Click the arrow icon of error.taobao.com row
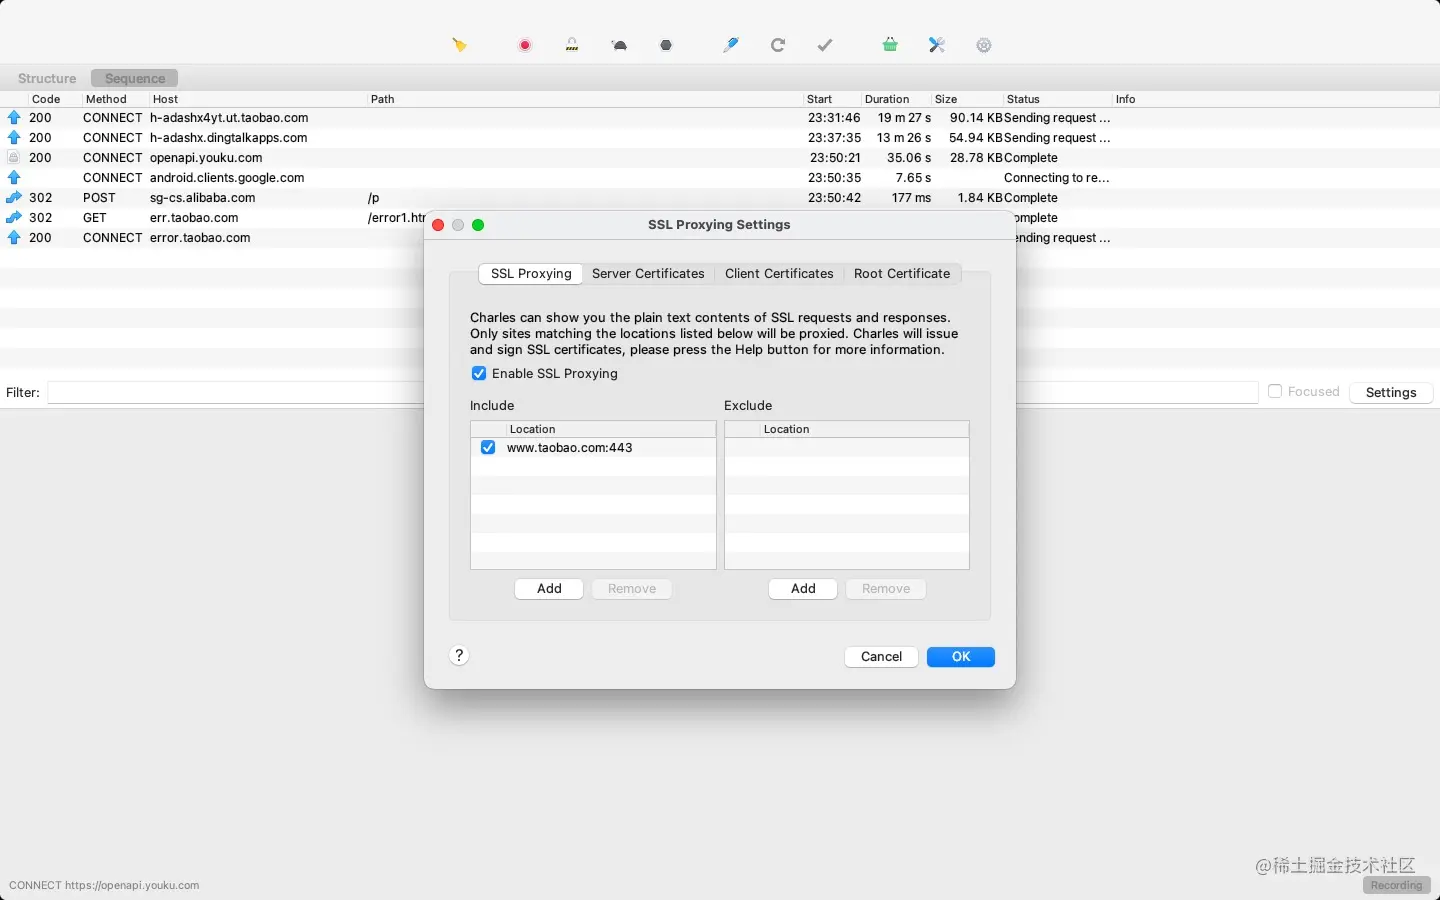The width and height of the screenshot is (1440, 900). 14,238
